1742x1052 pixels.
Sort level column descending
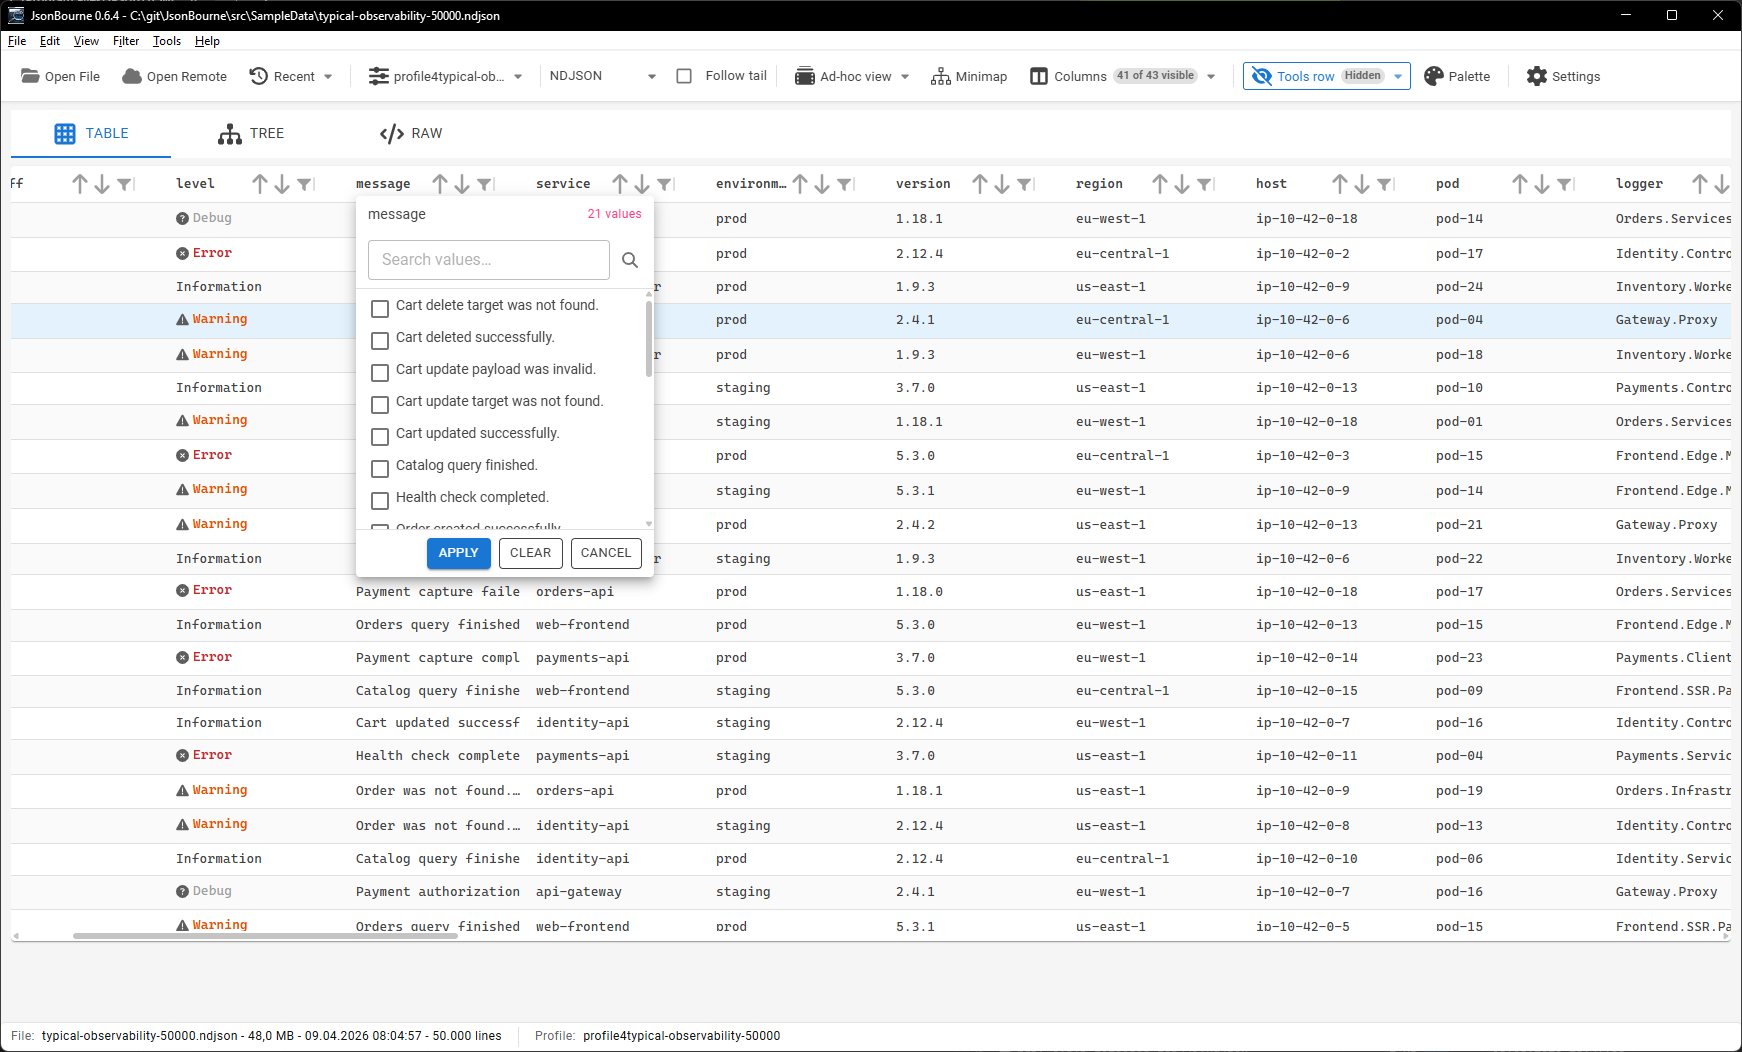tap(282, 184)
